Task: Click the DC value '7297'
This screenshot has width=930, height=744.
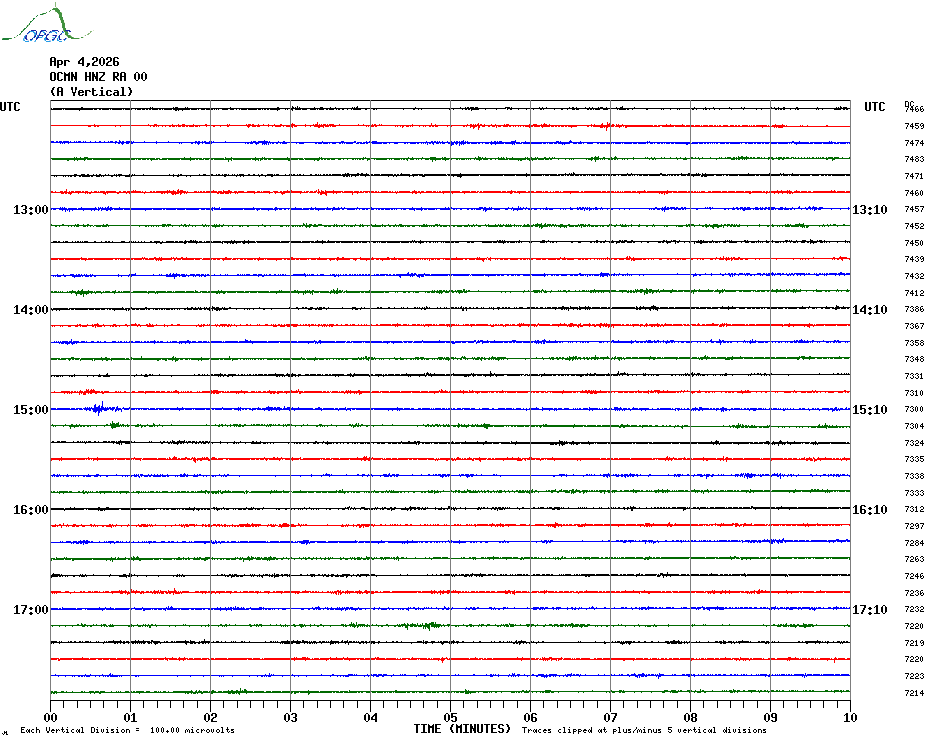Action: (x=914, y=526)
